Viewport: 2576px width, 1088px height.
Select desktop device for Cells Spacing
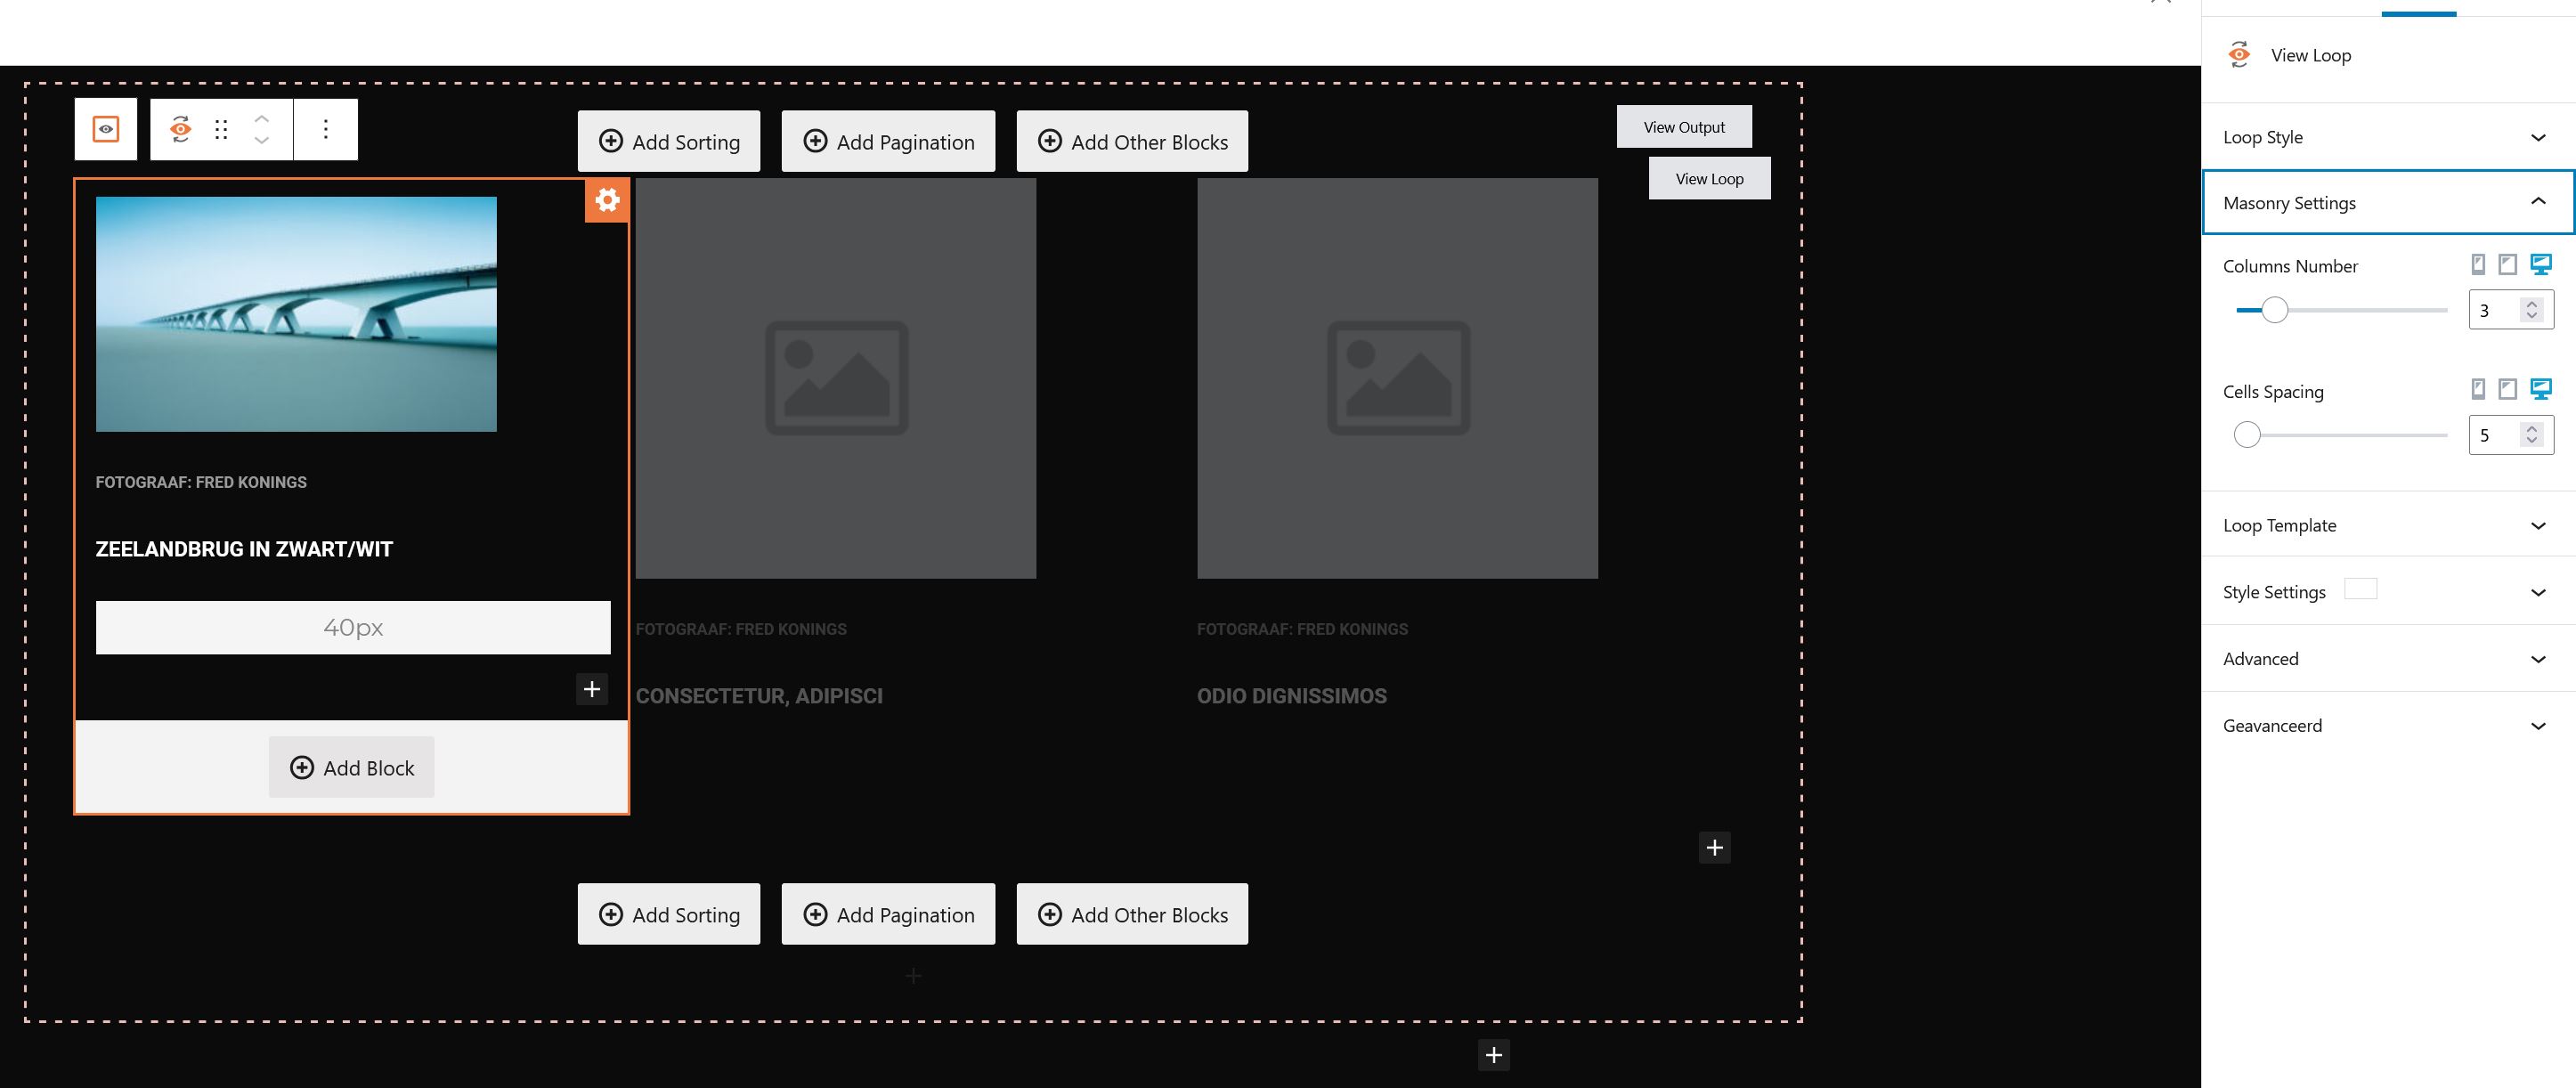(x=2541, y=390)
